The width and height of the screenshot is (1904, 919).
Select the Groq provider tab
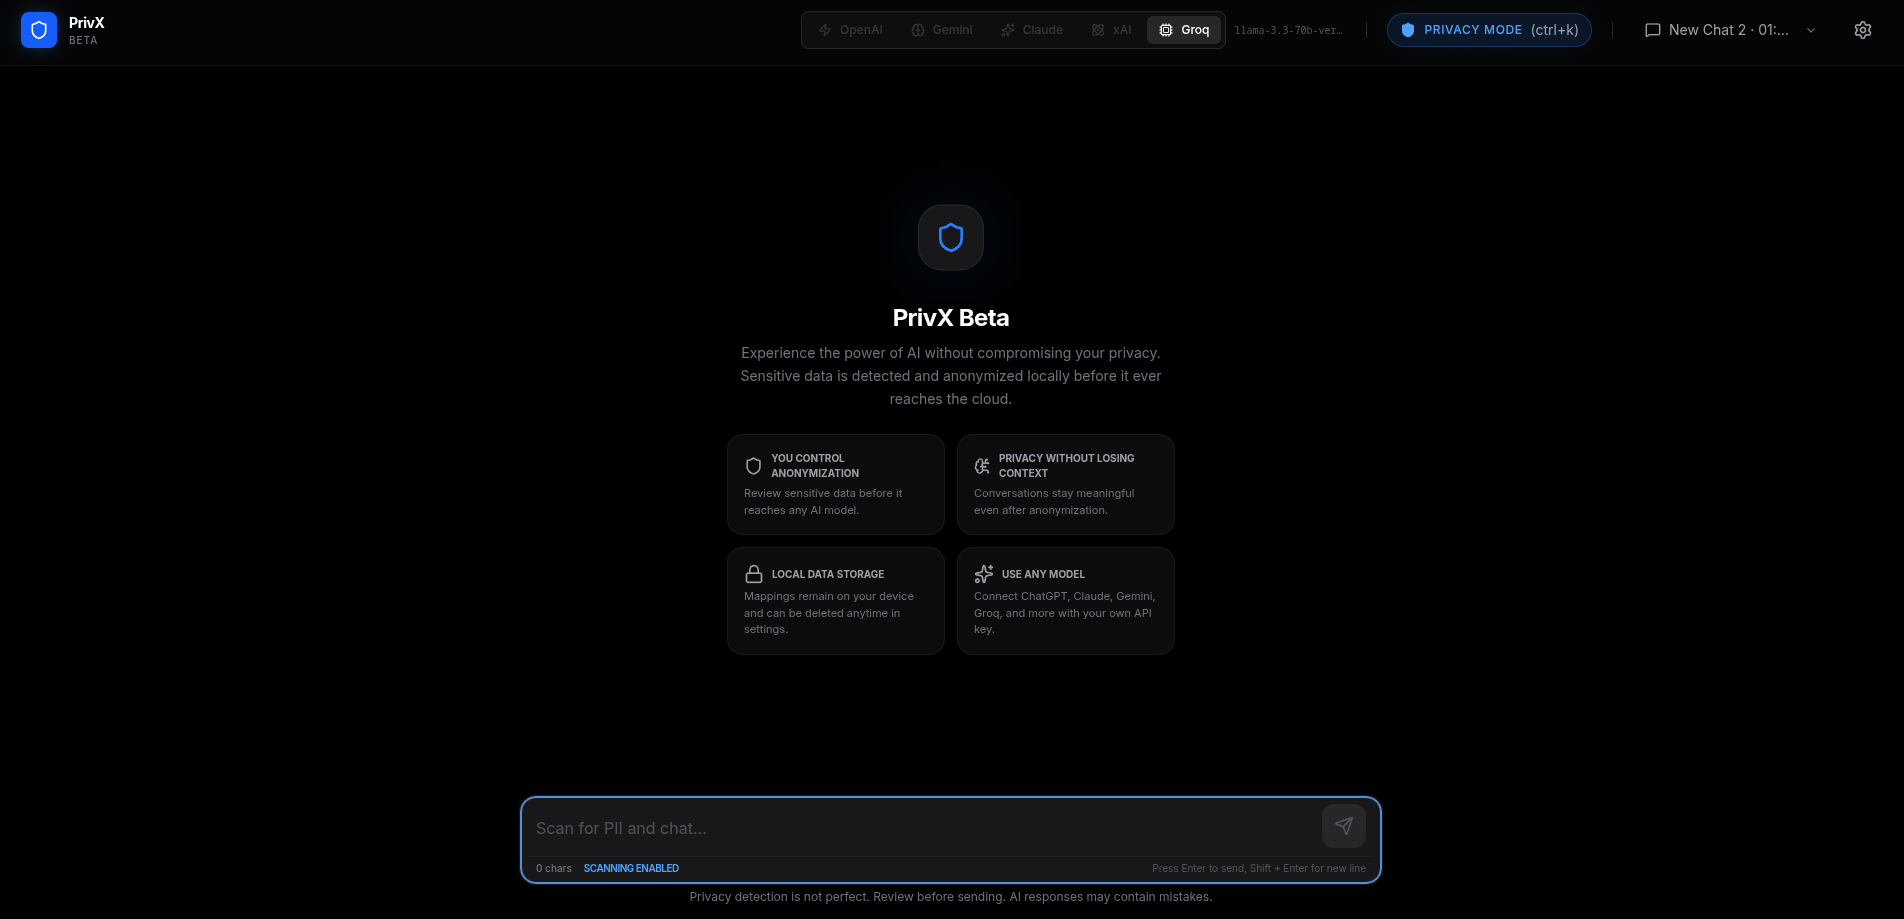(x=1184, y=30)
